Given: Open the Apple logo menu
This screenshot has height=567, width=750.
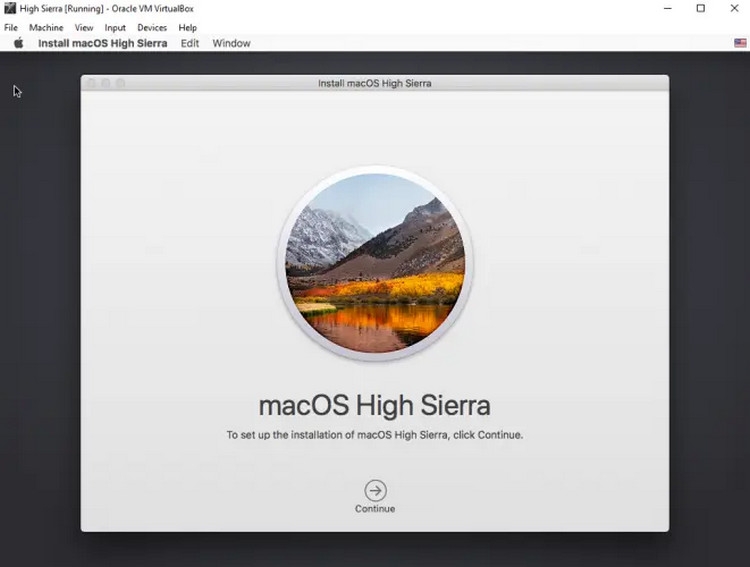Looking at the screenshot, I should 19,43.
